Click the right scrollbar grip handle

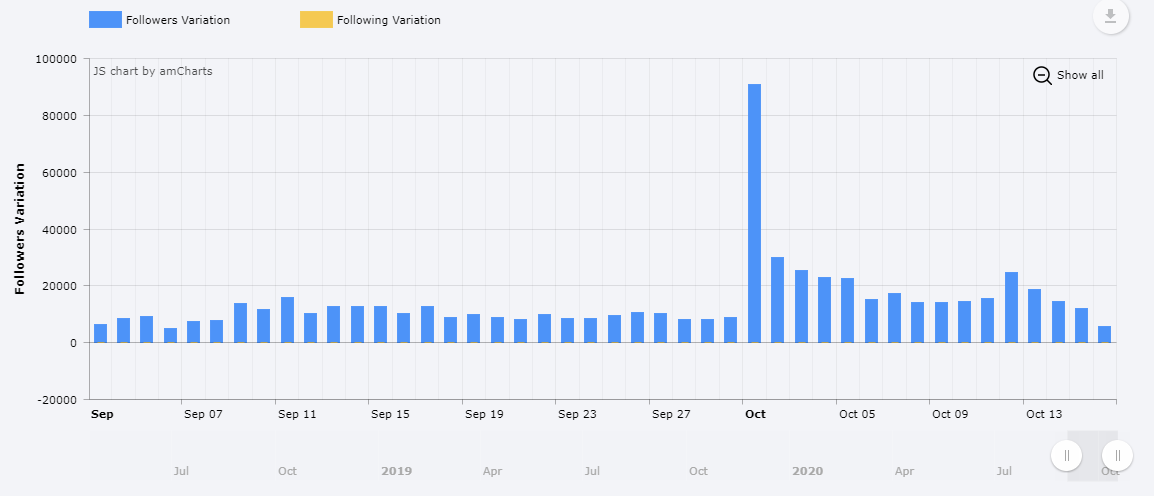click(1117, 456)
